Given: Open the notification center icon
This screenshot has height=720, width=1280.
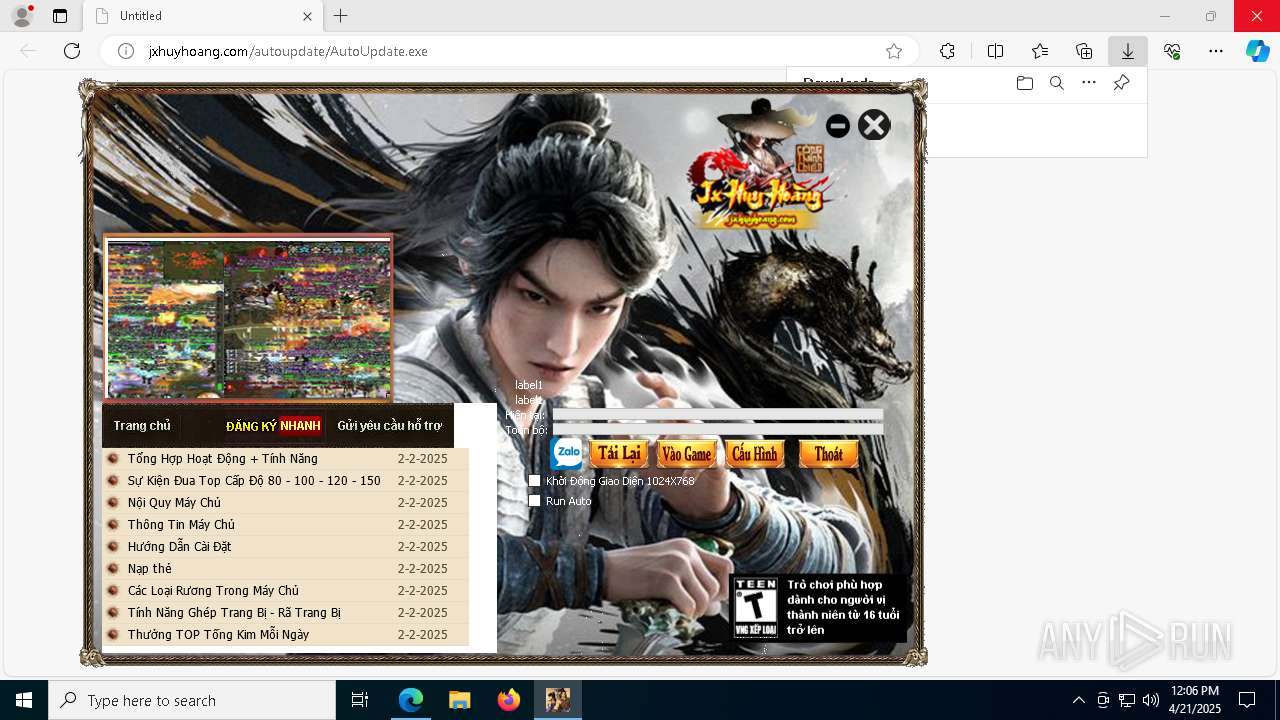Looking at the screenshot, I should point(1247,700).
